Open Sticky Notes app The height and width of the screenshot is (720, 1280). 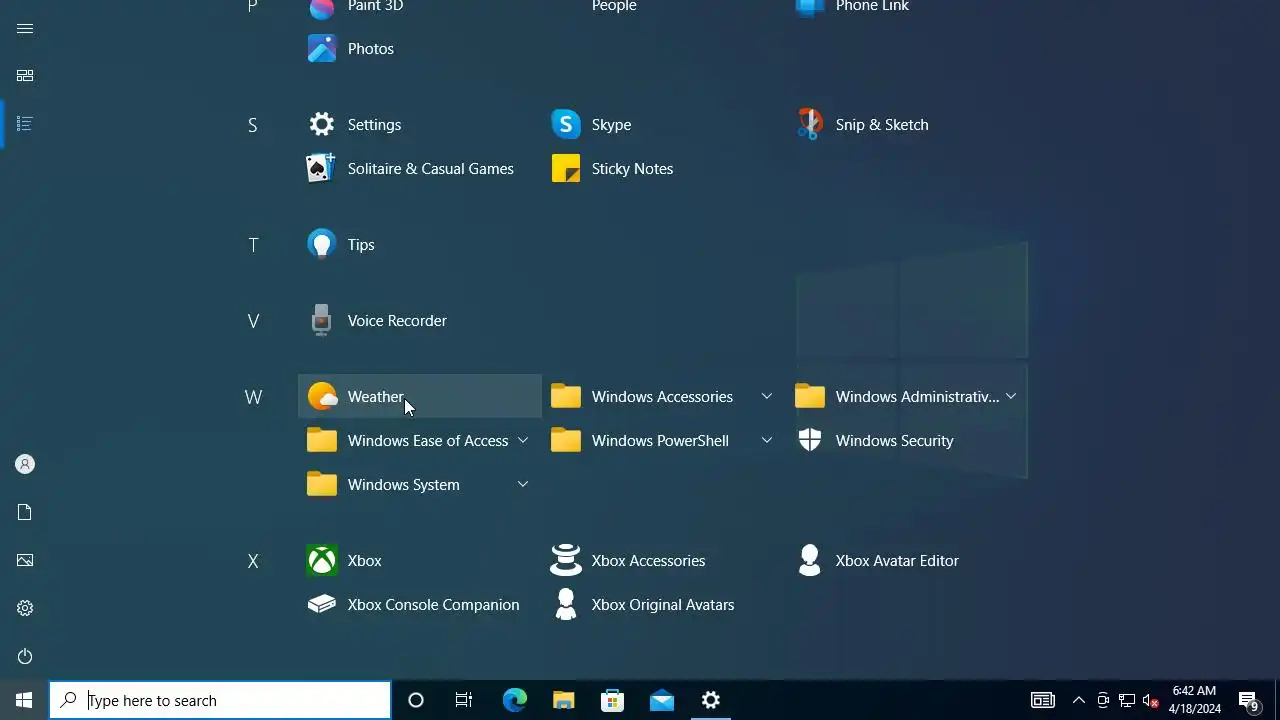coord(664,168)
